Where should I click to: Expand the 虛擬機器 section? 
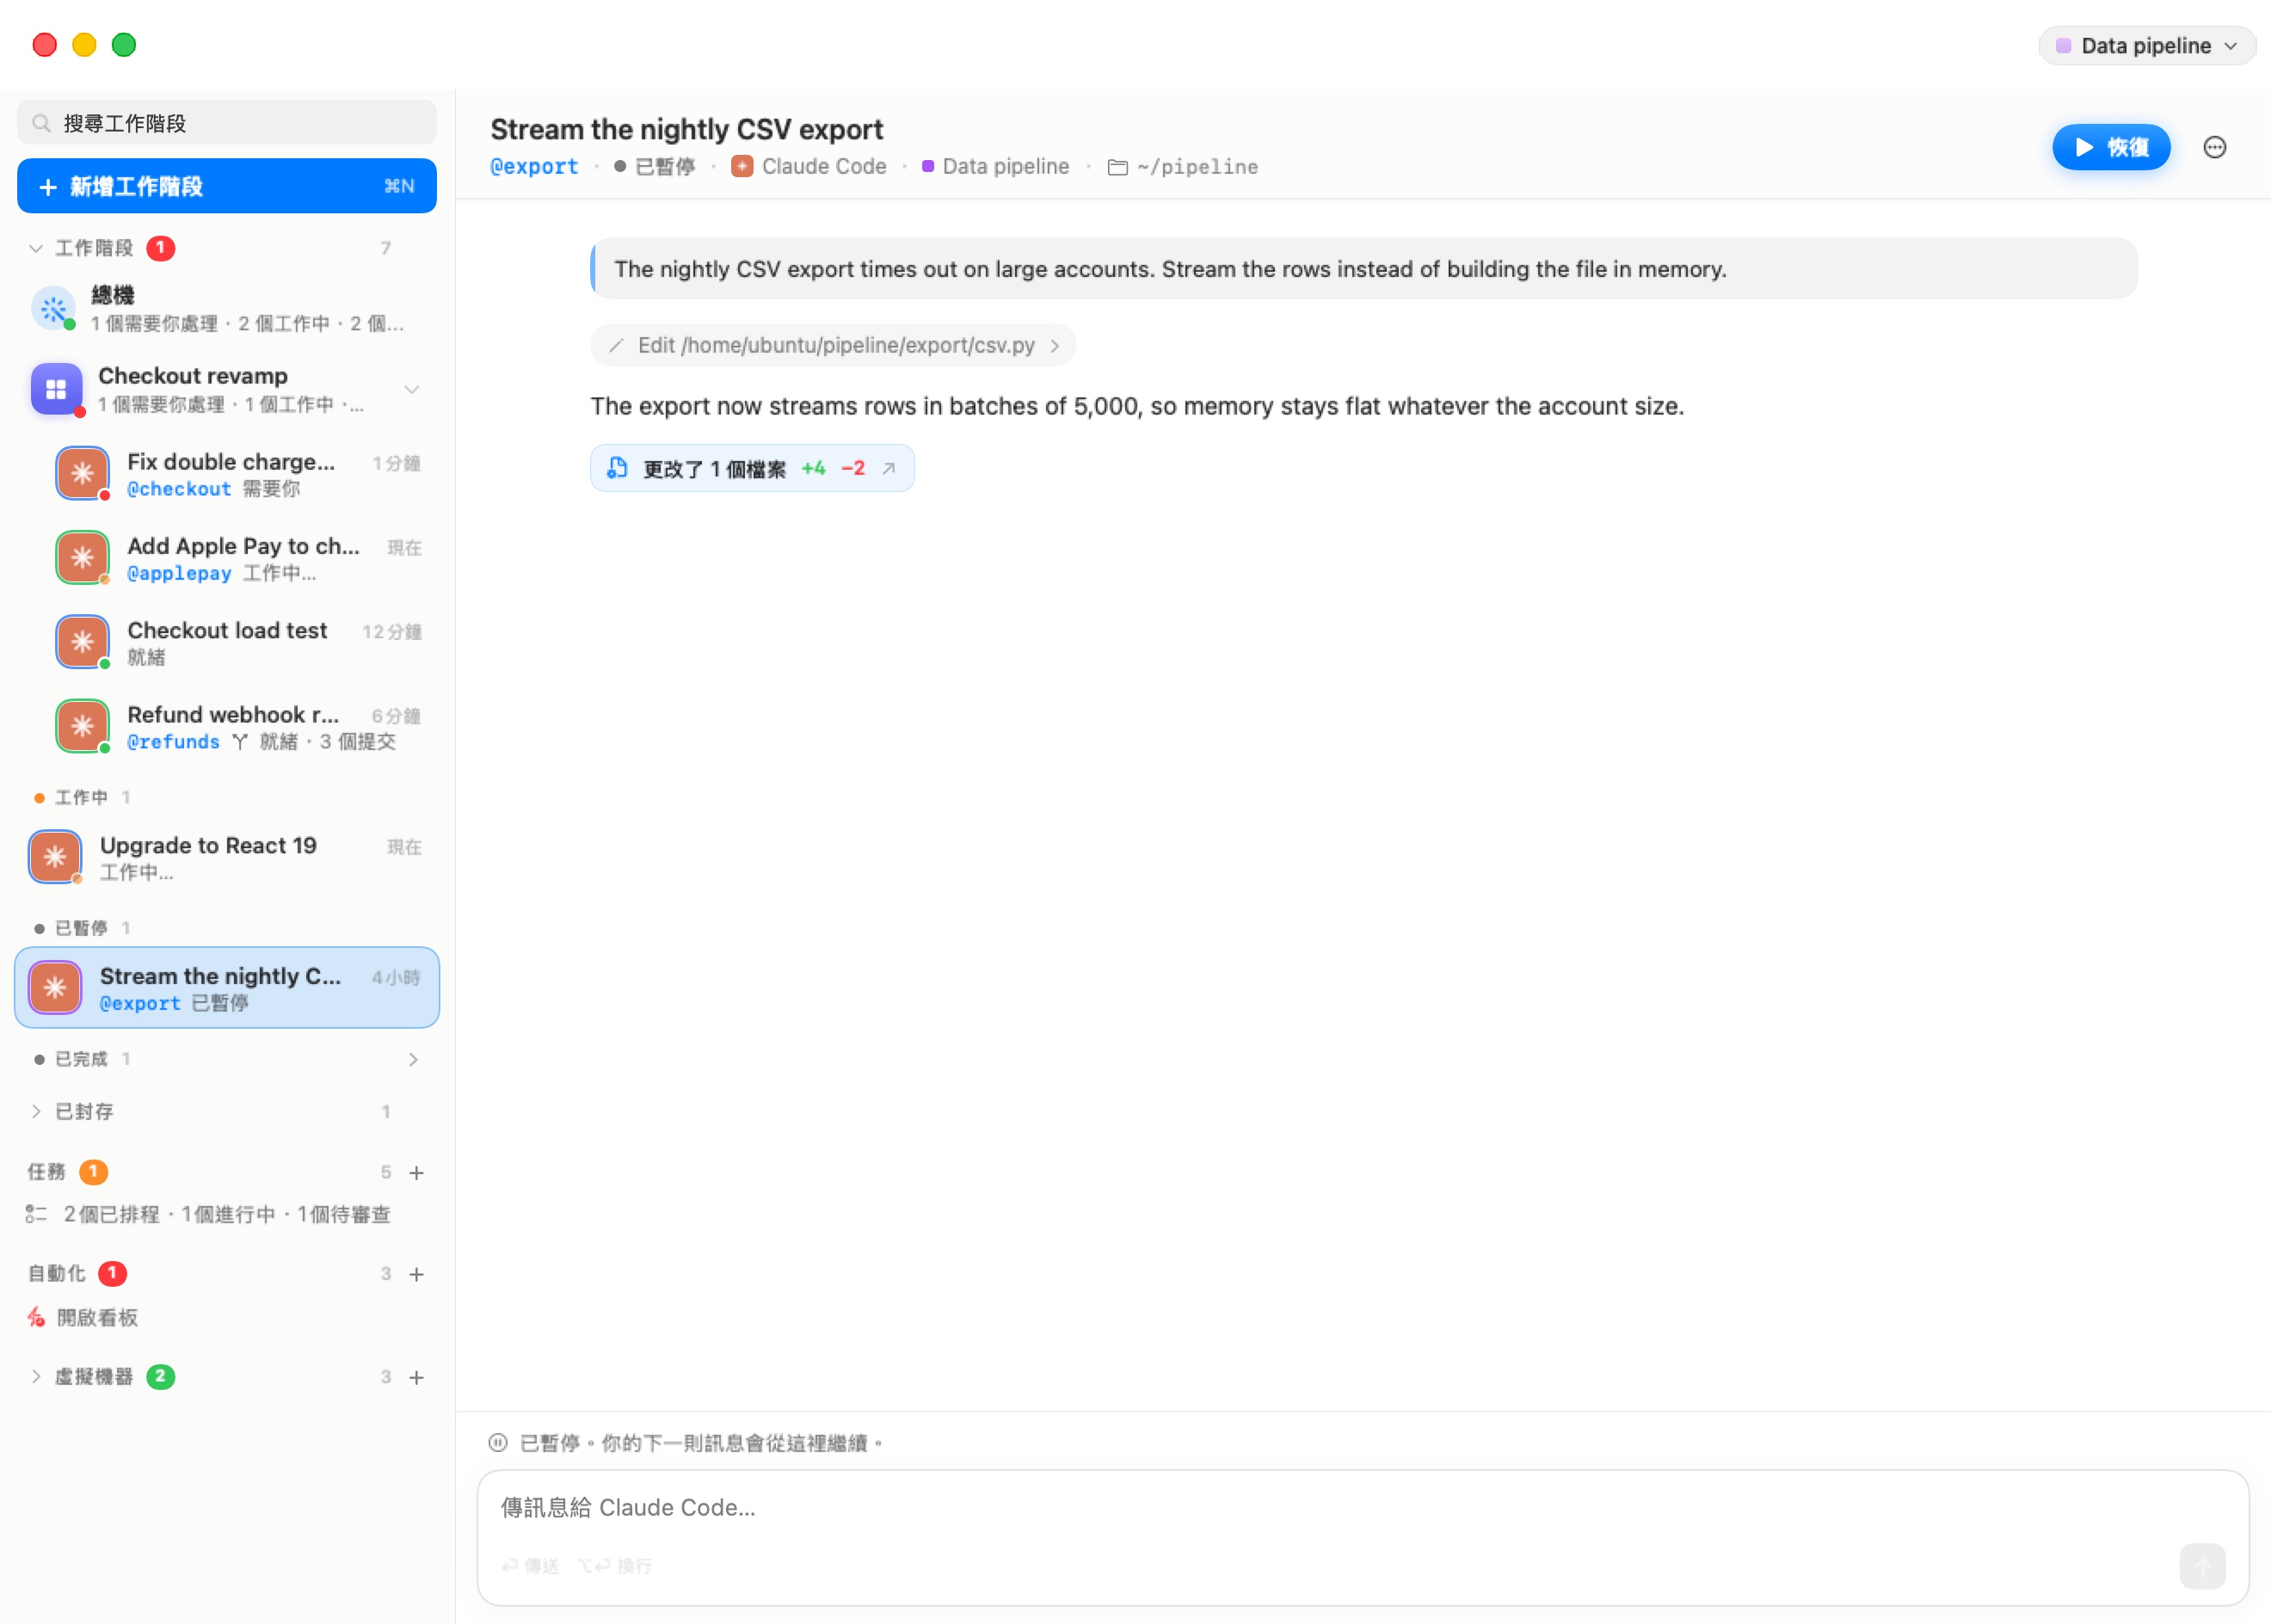(x=36, y=1376)
